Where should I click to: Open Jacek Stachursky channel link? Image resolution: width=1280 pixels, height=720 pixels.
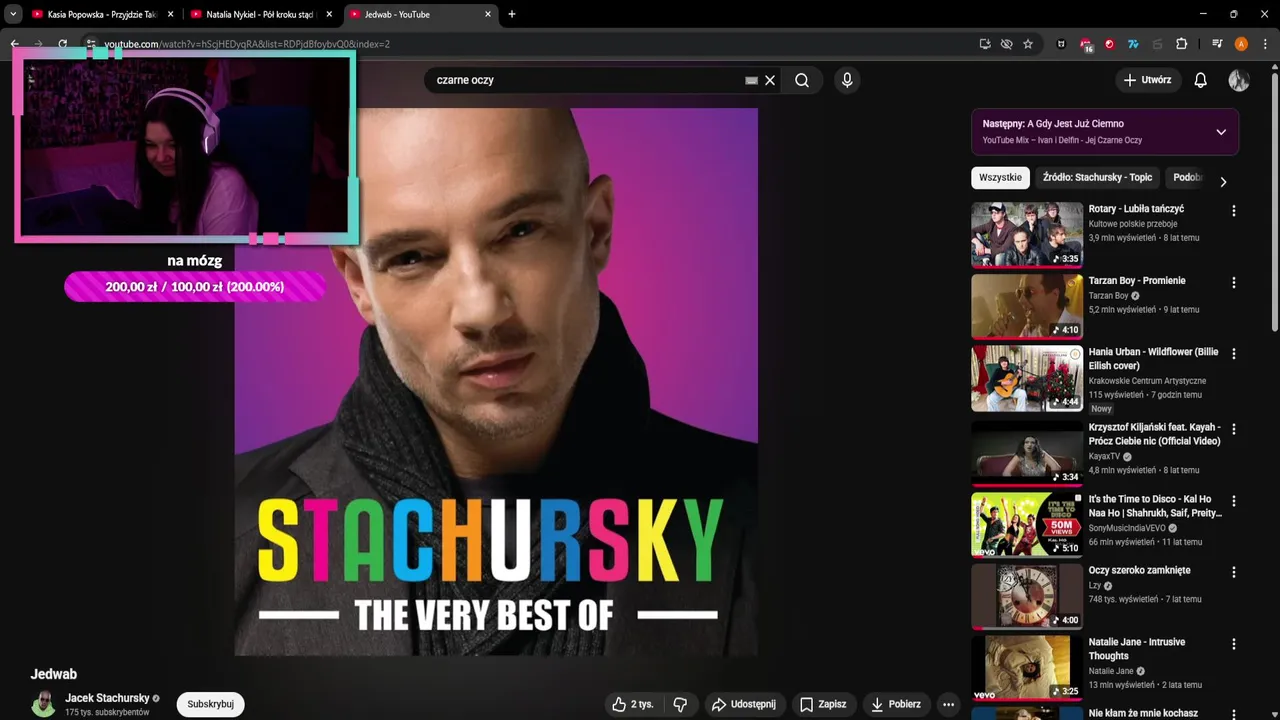pos(107,698)
